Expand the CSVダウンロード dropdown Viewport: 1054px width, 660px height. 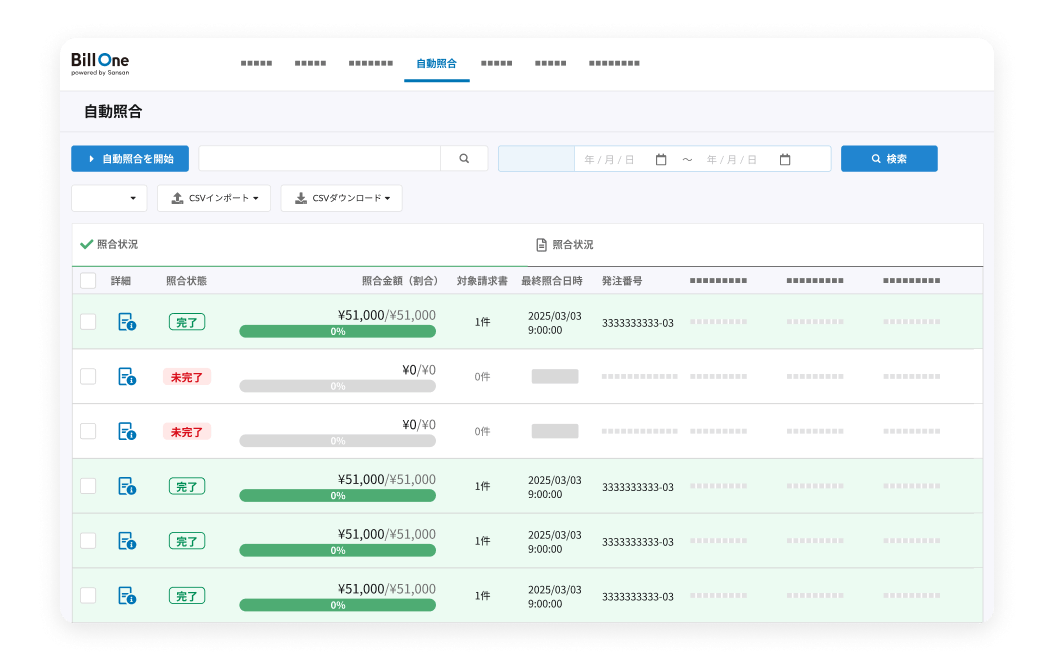(x=341, y=199)
